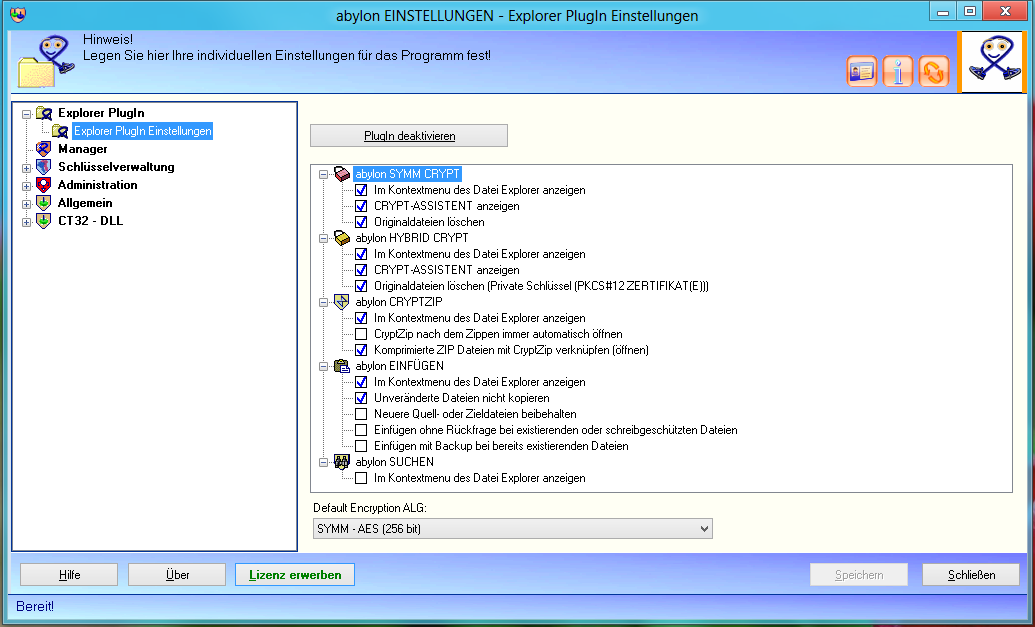This screenshot has height=627, width=1035.
Task: Open Hilfe button
Action: pyautogui.click(x=69, y=574)
